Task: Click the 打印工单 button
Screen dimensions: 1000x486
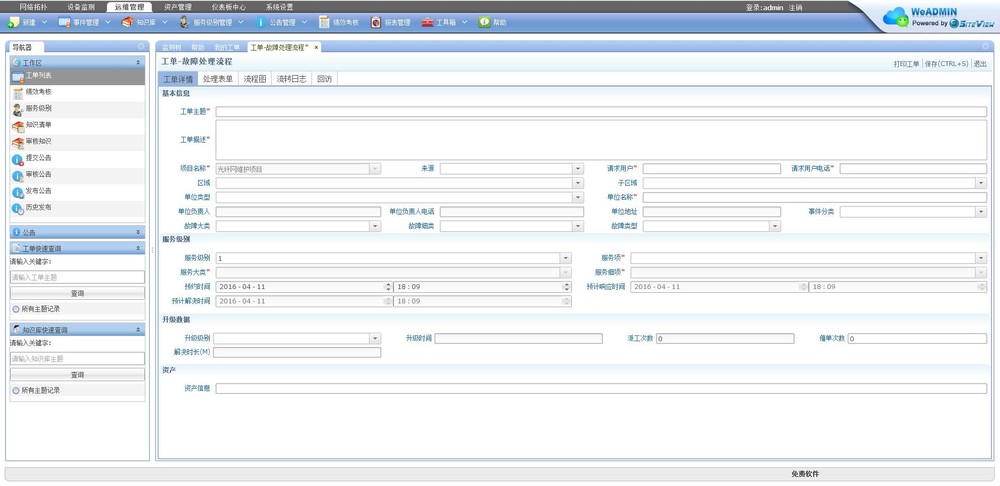Action: [x=906, y=63]
